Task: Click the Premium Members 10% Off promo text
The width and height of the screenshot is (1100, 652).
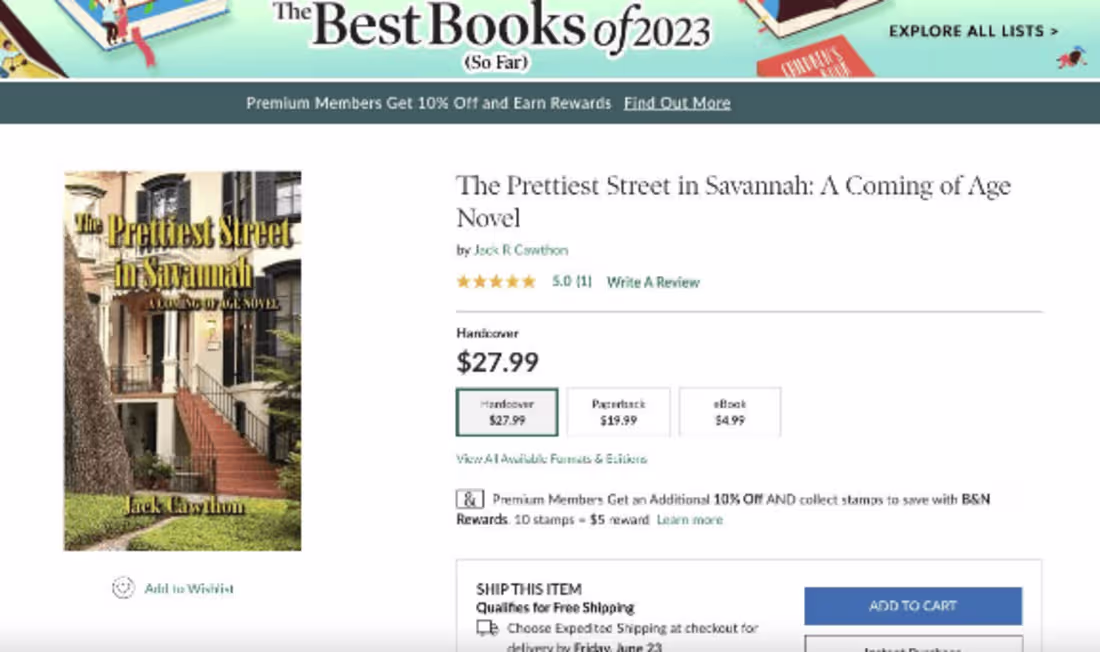Action: 428,103
